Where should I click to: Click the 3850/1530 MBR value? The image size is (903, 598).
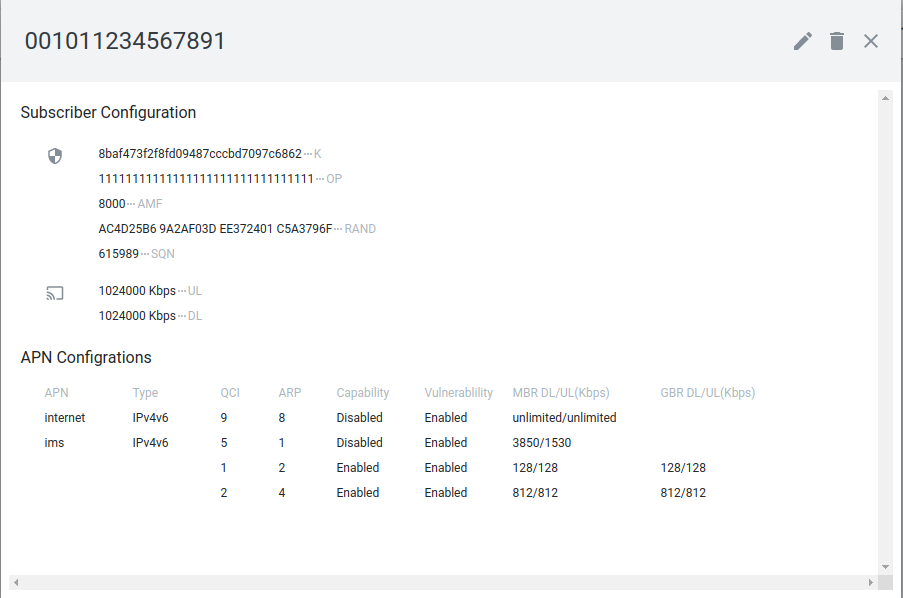click(542, 442)
